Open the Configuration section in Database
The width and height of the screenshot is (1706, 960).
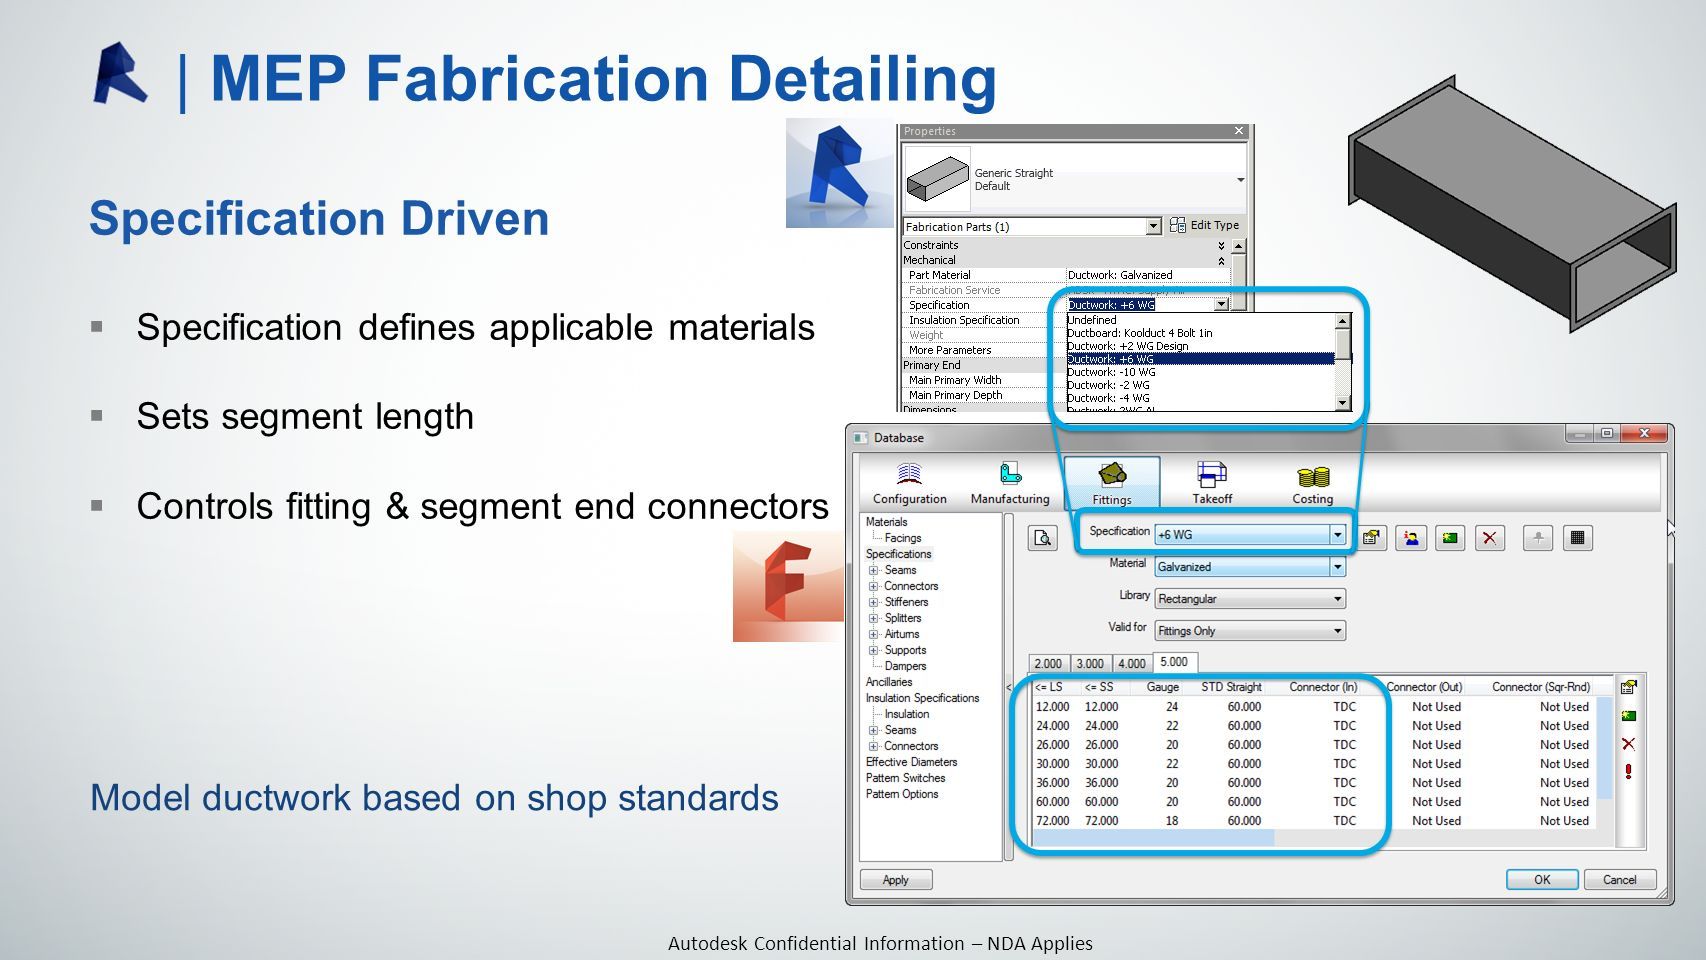(909, 483)
